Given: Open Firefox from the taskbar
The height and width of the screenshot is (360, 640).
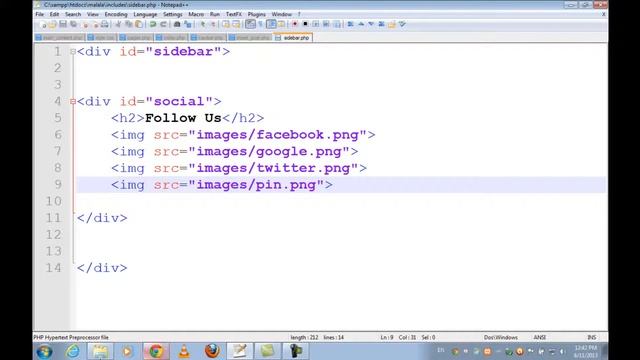Looking at the screenshot, I should tap(212, 351).
